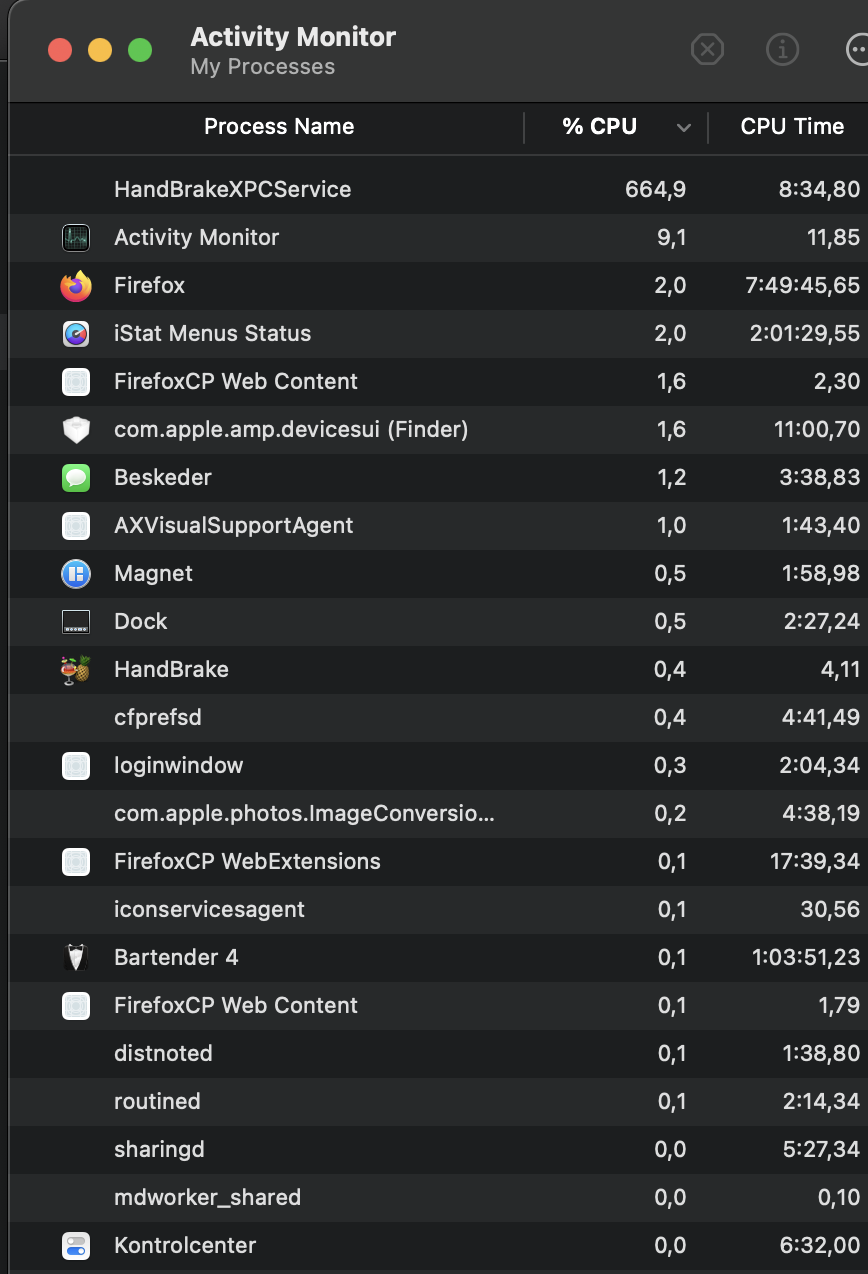Select the AXVisualSupportAgent process name
This screenshot has height=1274, width=868.
coord(233,525)
